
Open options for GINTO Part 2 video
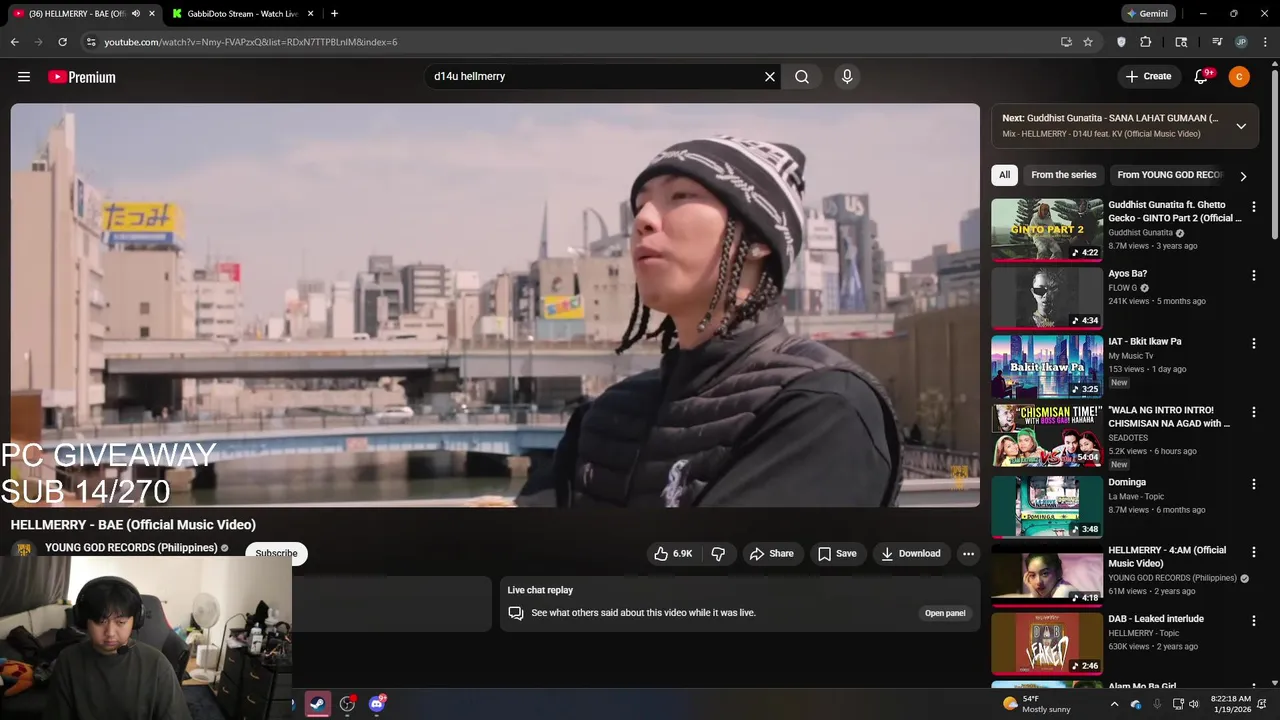(x=1253, y=207)
